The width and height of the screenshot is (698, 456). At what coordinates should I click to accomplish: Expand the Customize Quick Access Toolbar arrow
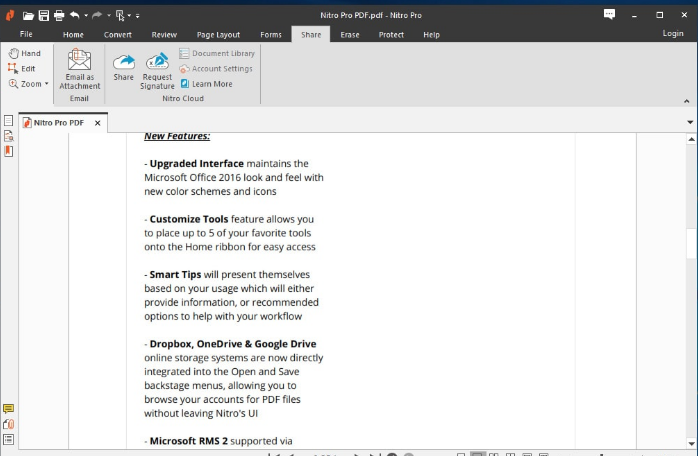138,16
